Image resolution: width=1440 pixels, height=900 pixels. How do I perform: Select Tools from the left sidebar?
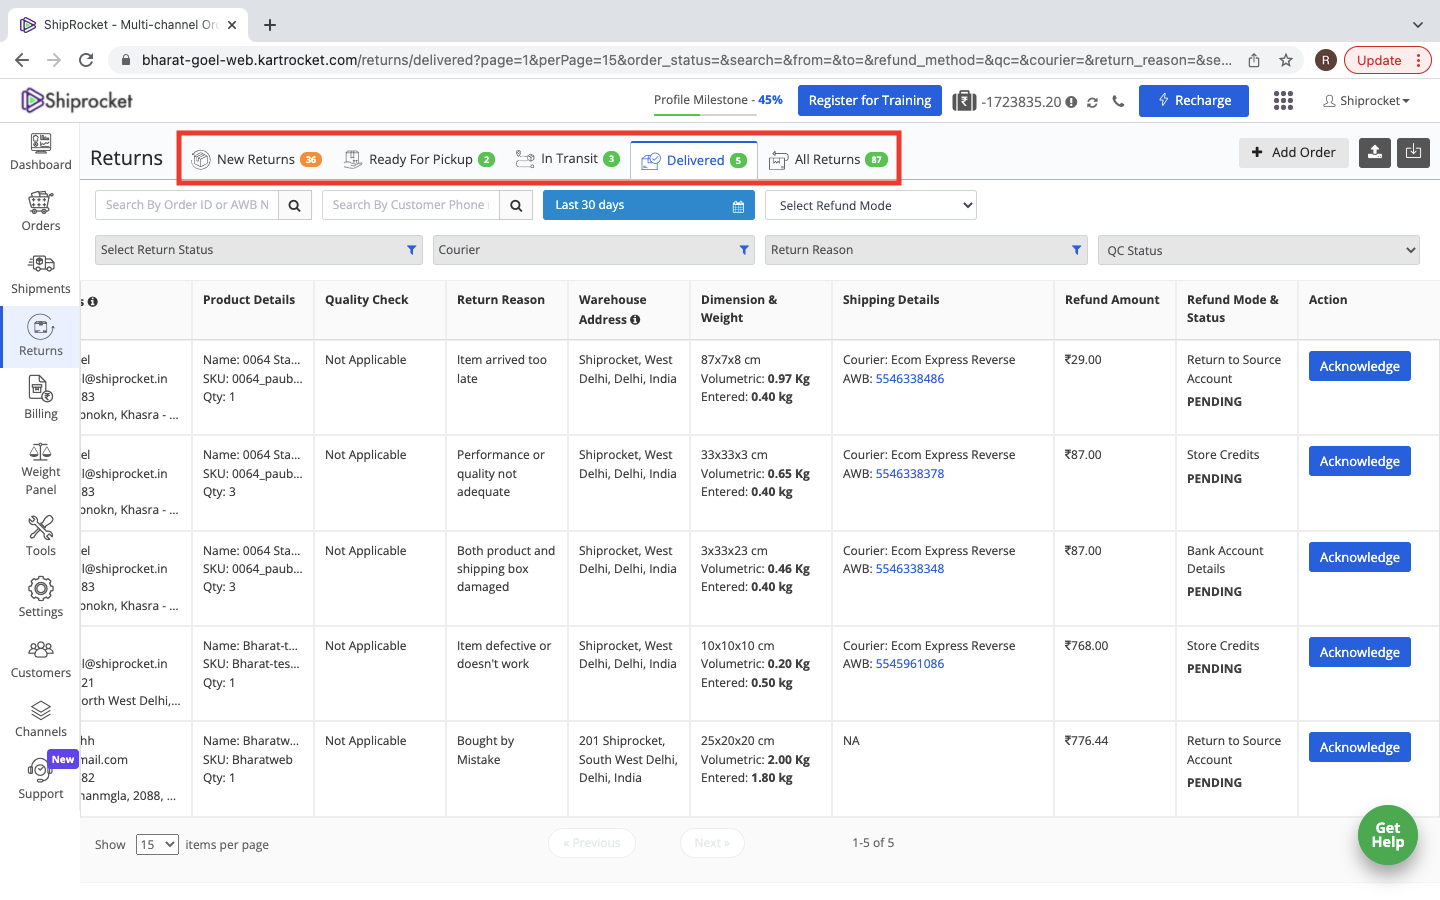(x=40, y=535)
